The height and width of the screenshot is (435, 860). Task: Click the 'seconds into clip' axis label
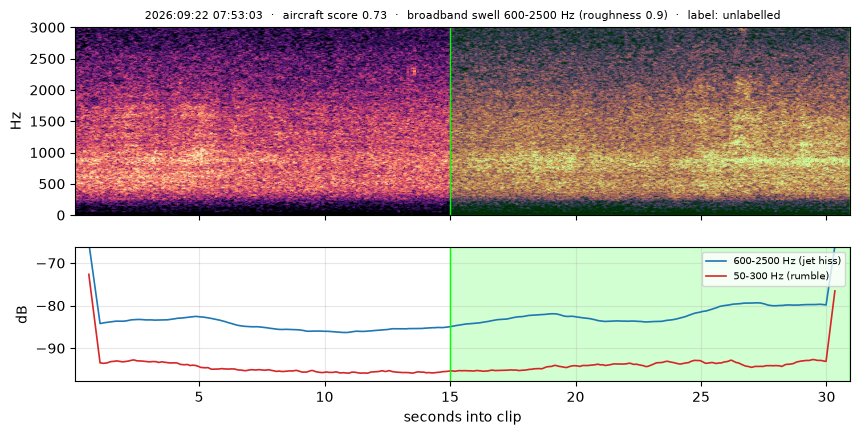[462, 417]
